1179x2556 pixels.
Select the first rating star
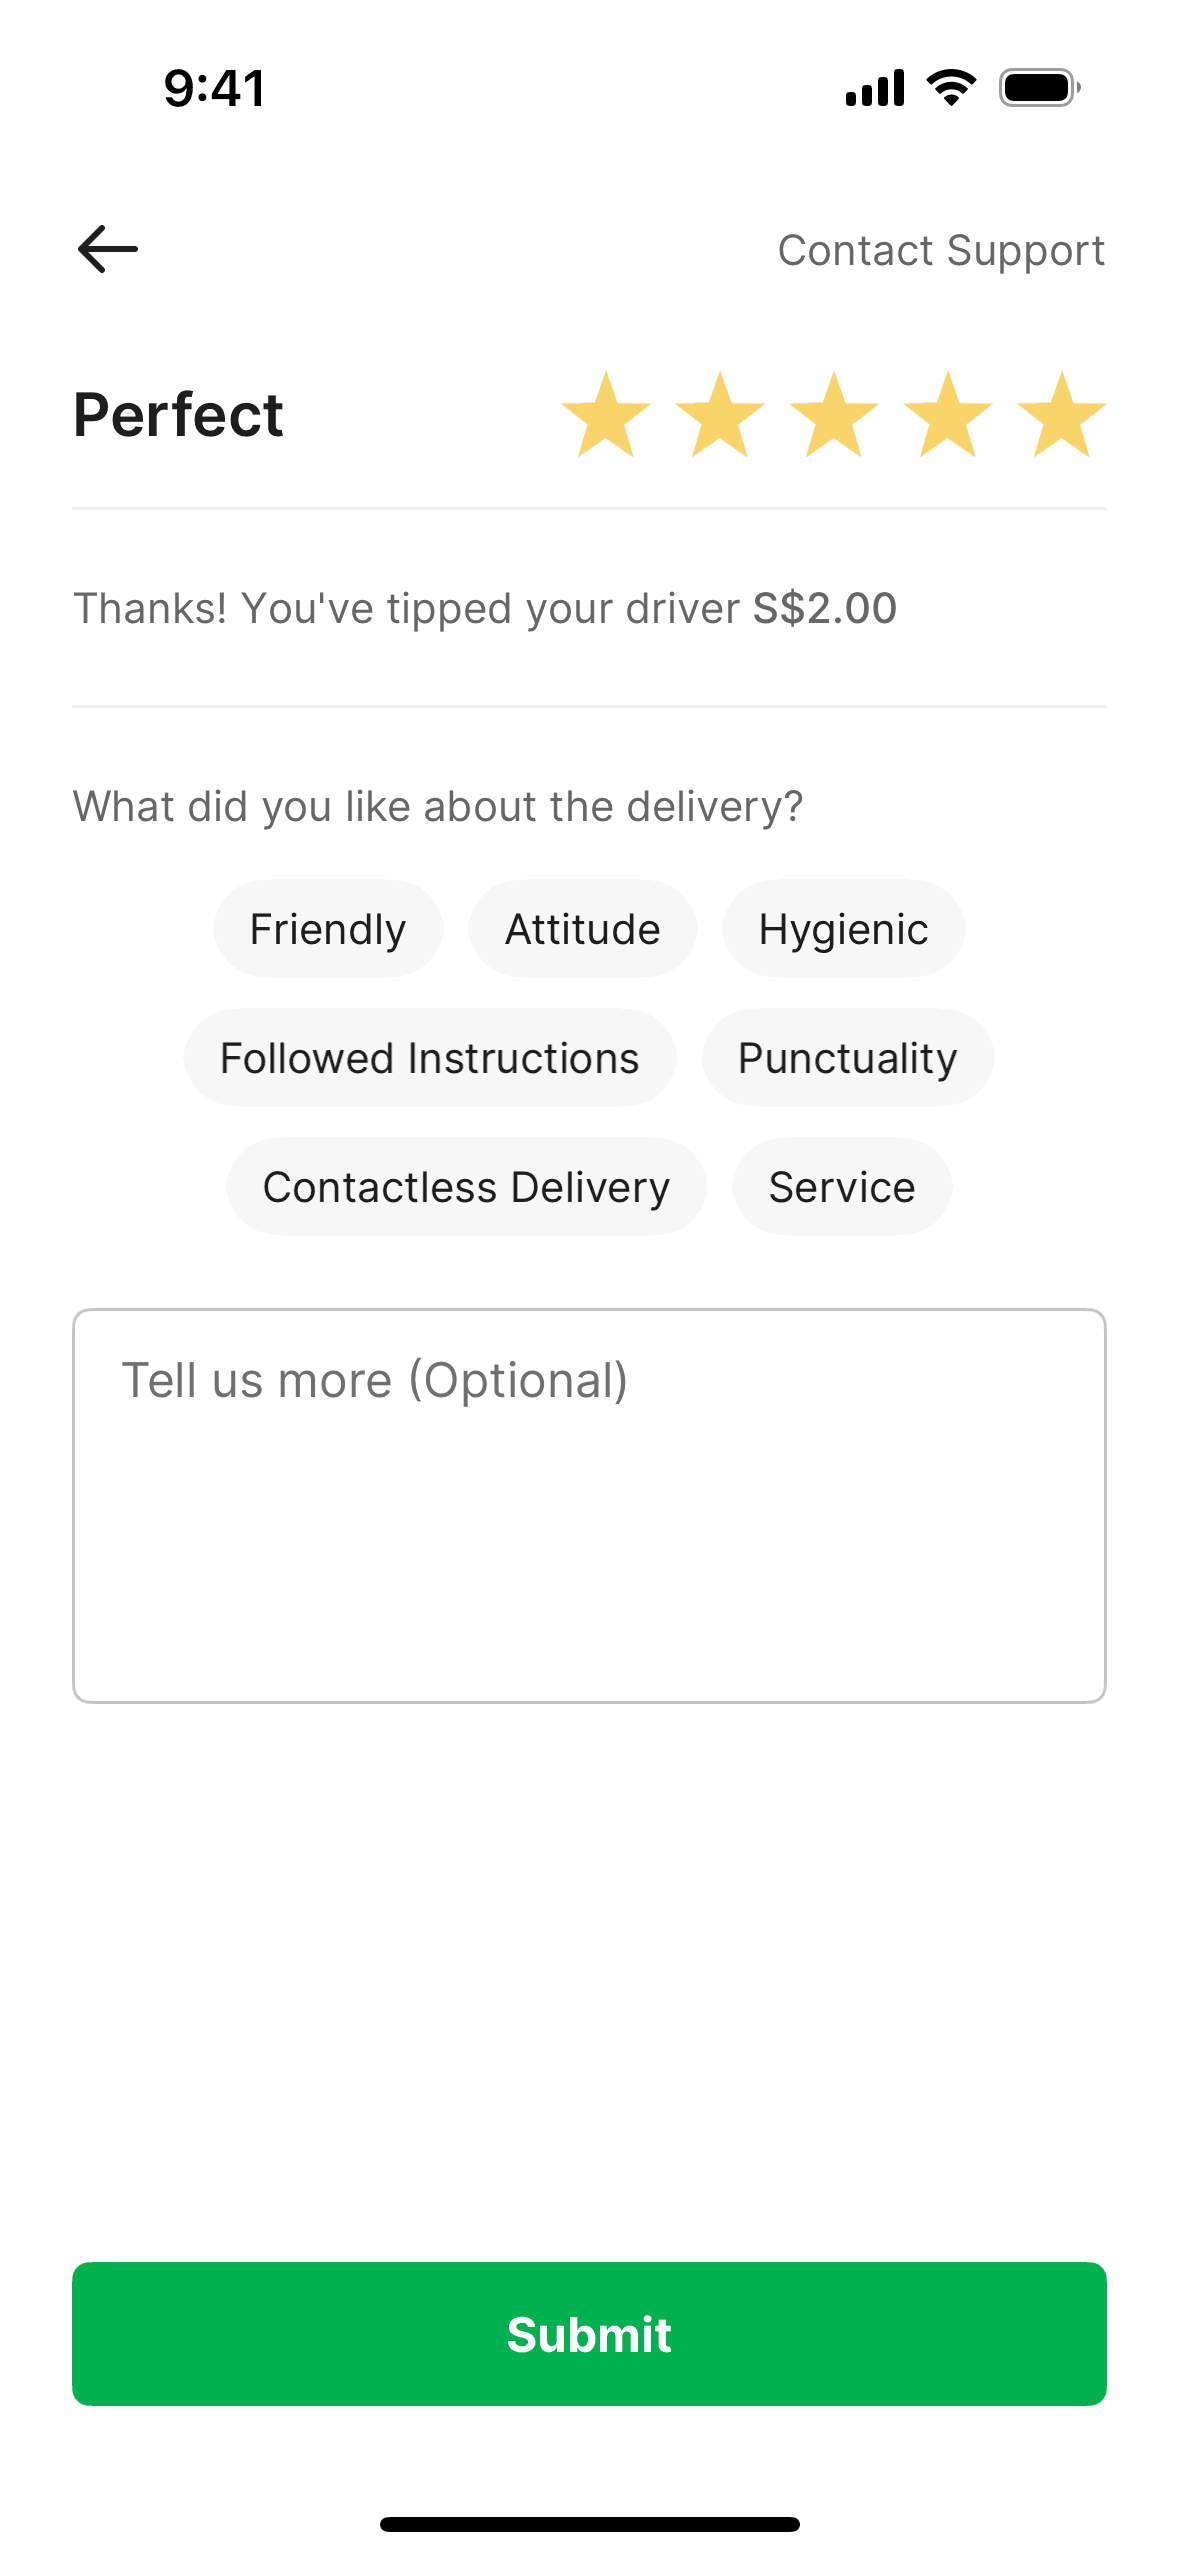[606, 415]
